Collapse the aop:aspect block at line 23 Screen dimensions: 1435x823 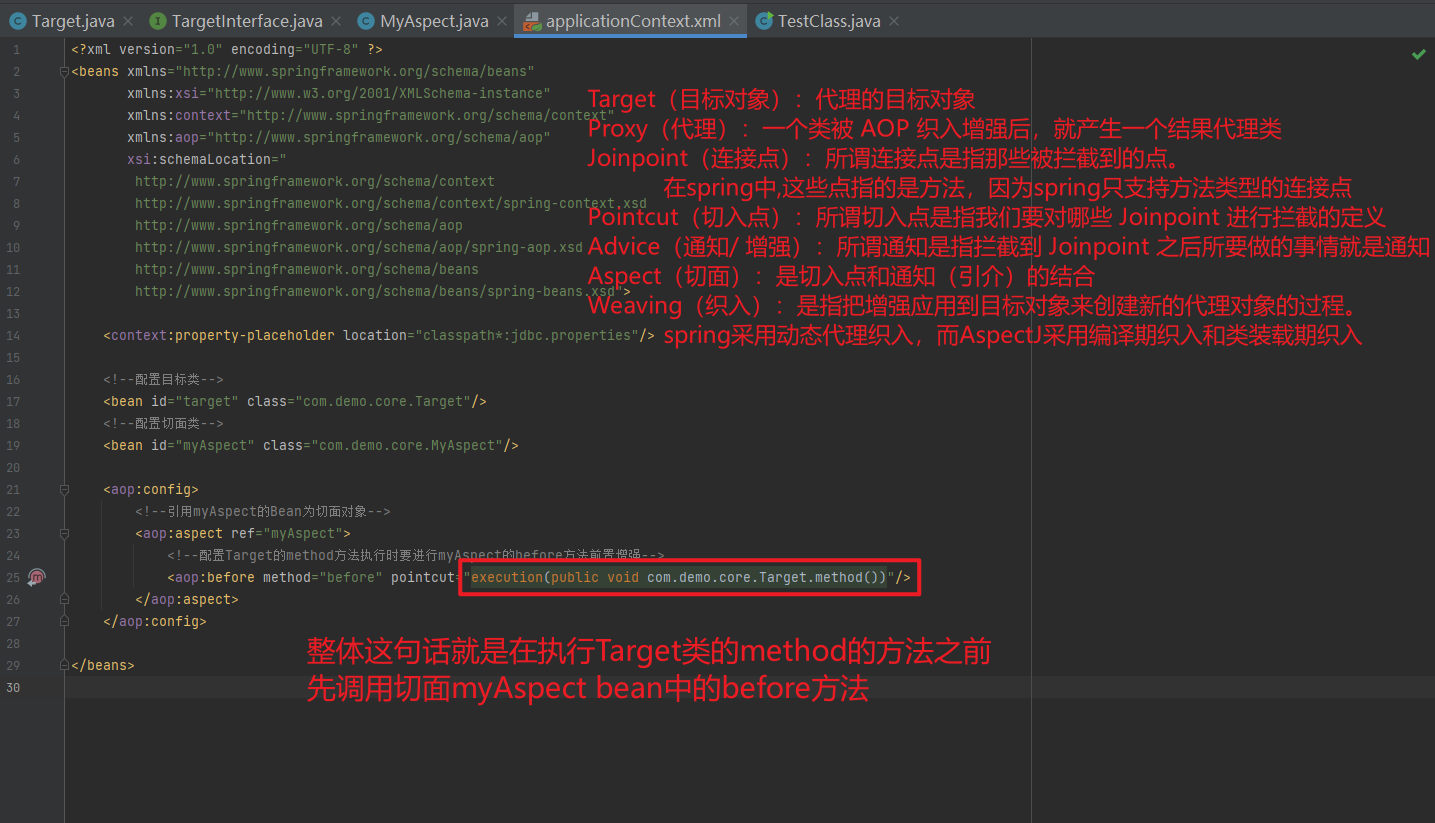click(x=64, y=533)
